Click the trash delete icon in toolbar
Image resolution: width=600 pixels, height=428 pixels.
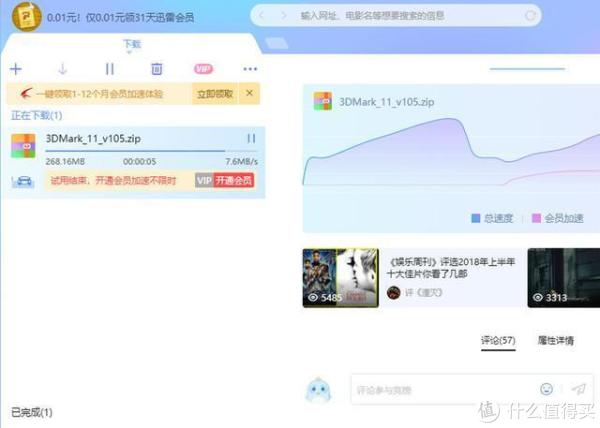point(156,69)
